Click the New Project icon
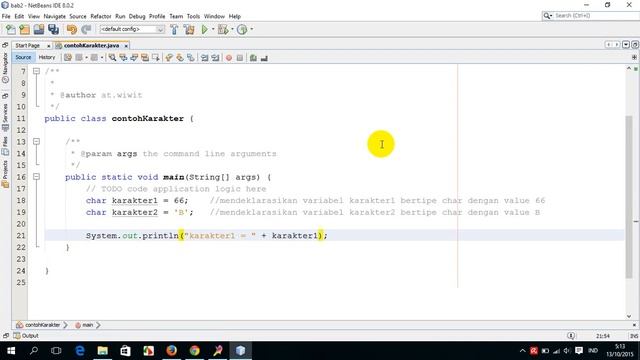This screenshot has height=360, width=640. [x=24, y=29]
